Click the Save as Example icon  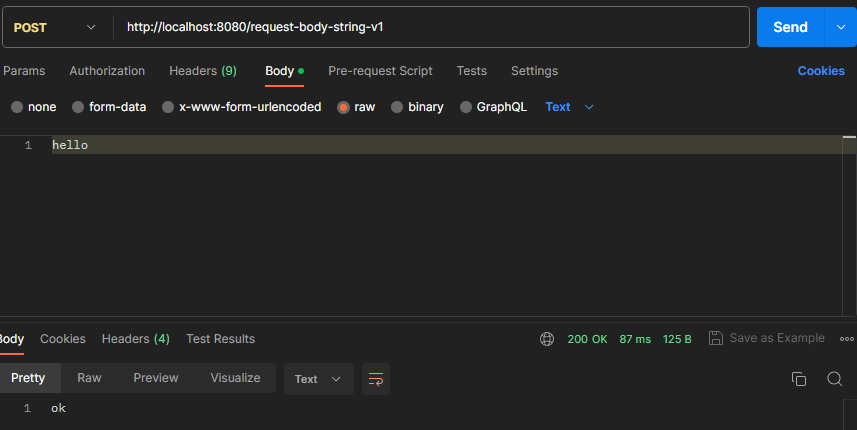click(715, 338)
